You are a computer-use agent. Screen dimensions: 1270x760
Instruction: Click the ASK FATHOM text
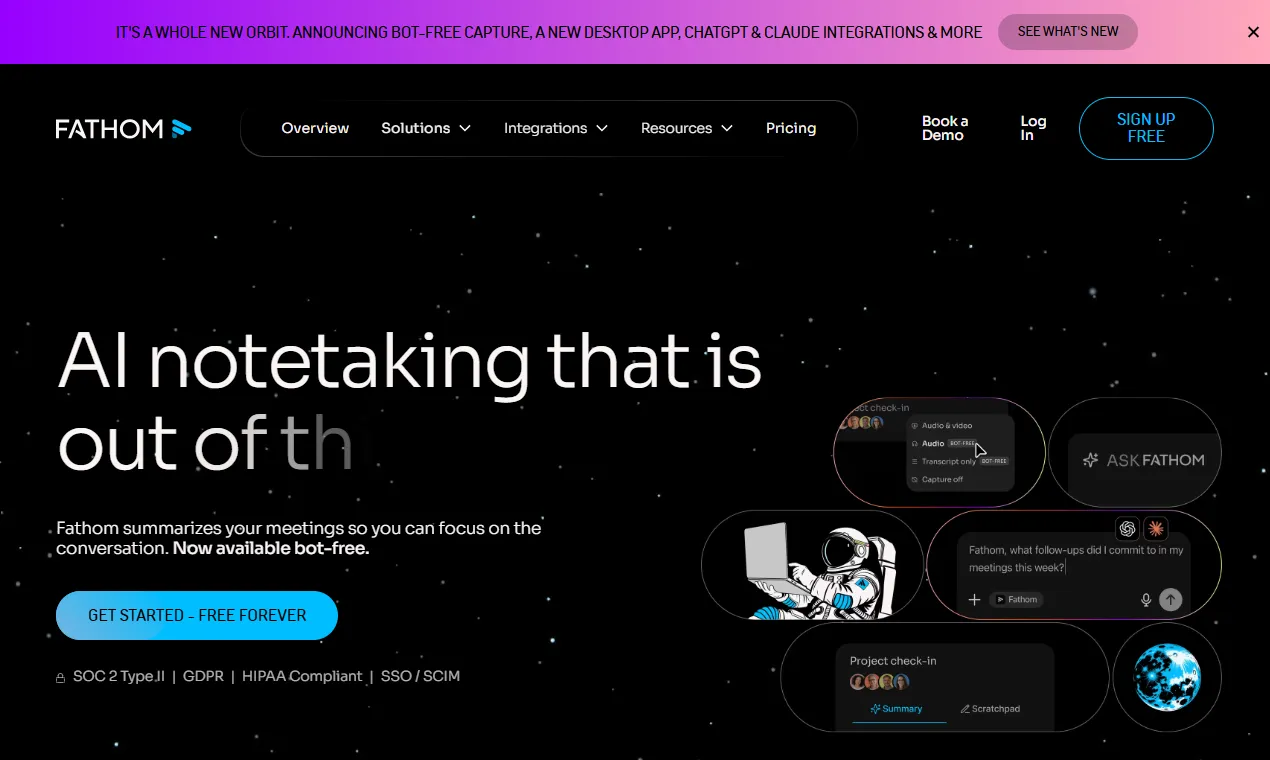(1155, 460)
